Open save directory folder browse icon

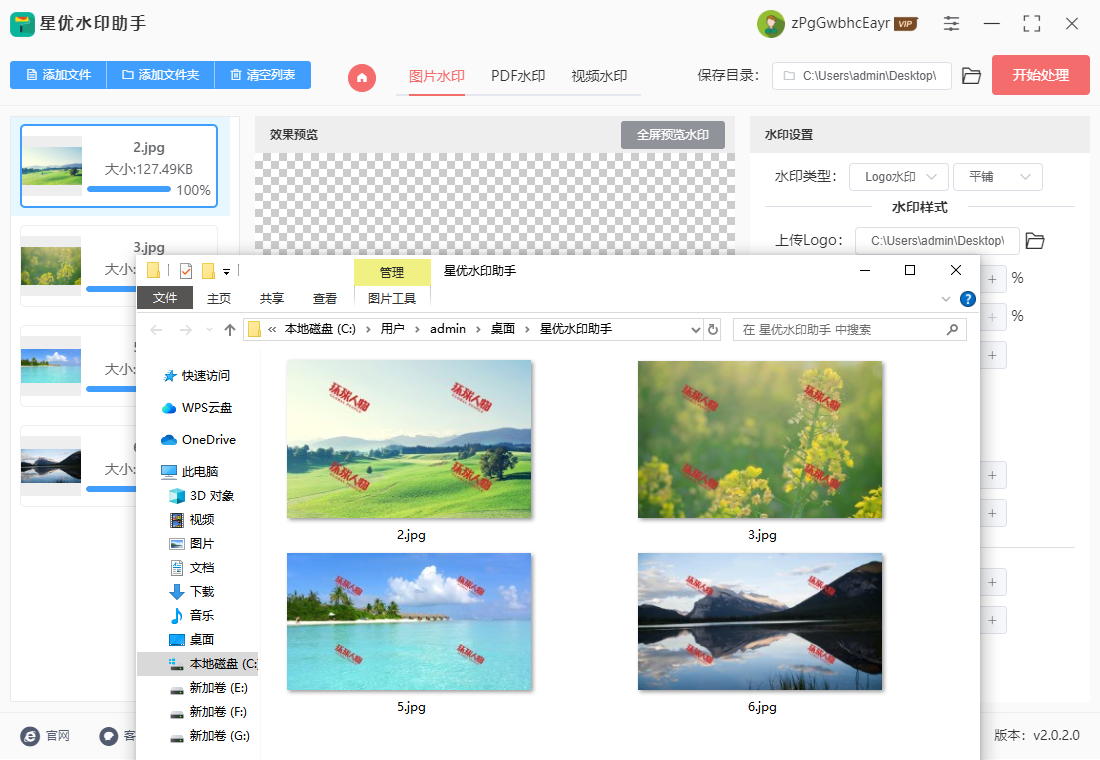971,76
